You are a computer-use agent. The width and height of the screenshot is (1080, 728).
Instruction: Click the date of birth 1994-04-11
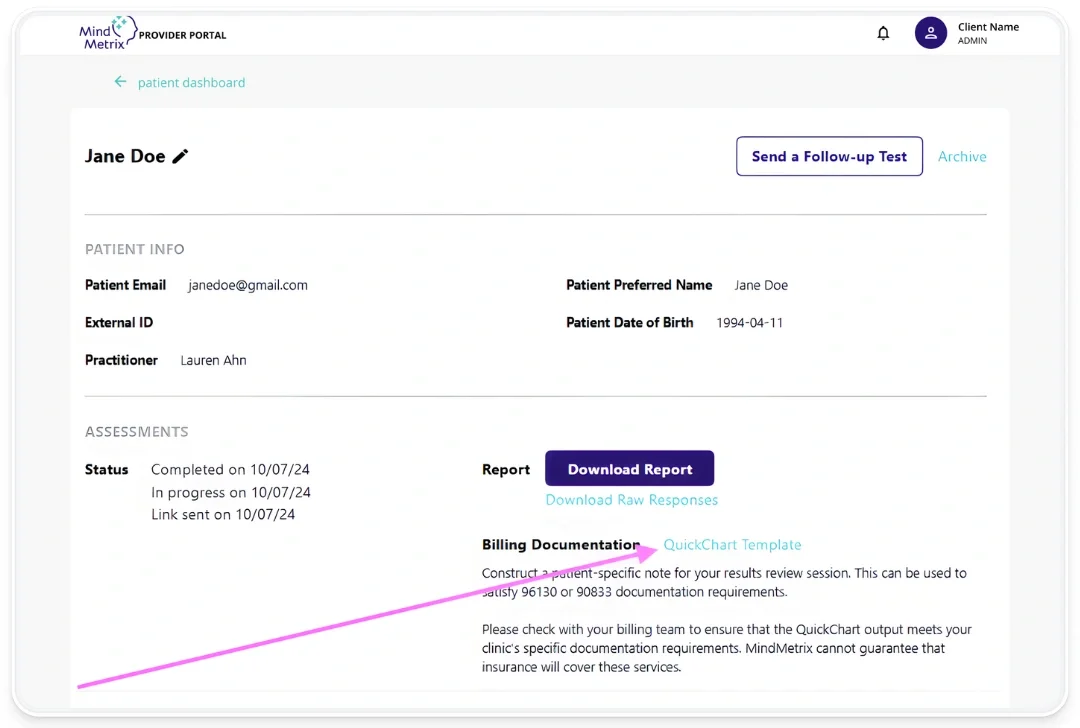(x=749, y=323)
